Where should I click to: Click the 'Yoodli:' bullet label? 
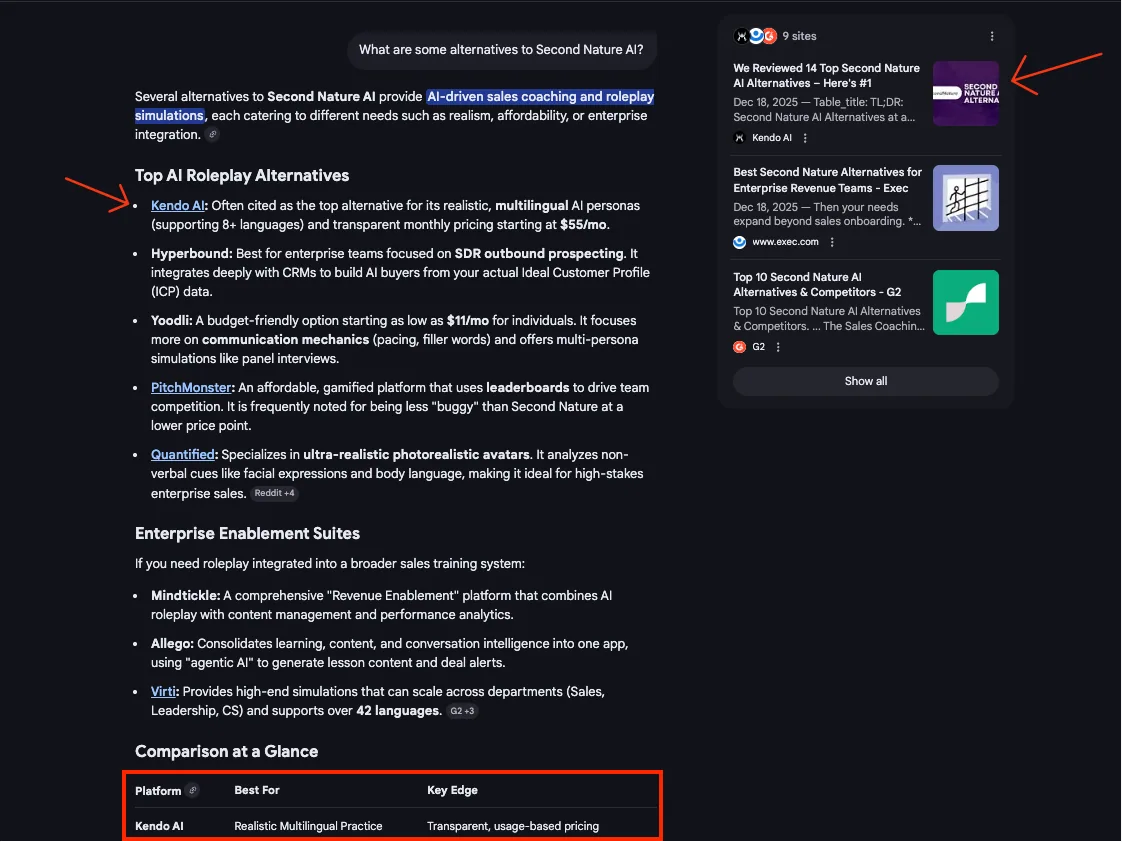(x=172, y=321)
